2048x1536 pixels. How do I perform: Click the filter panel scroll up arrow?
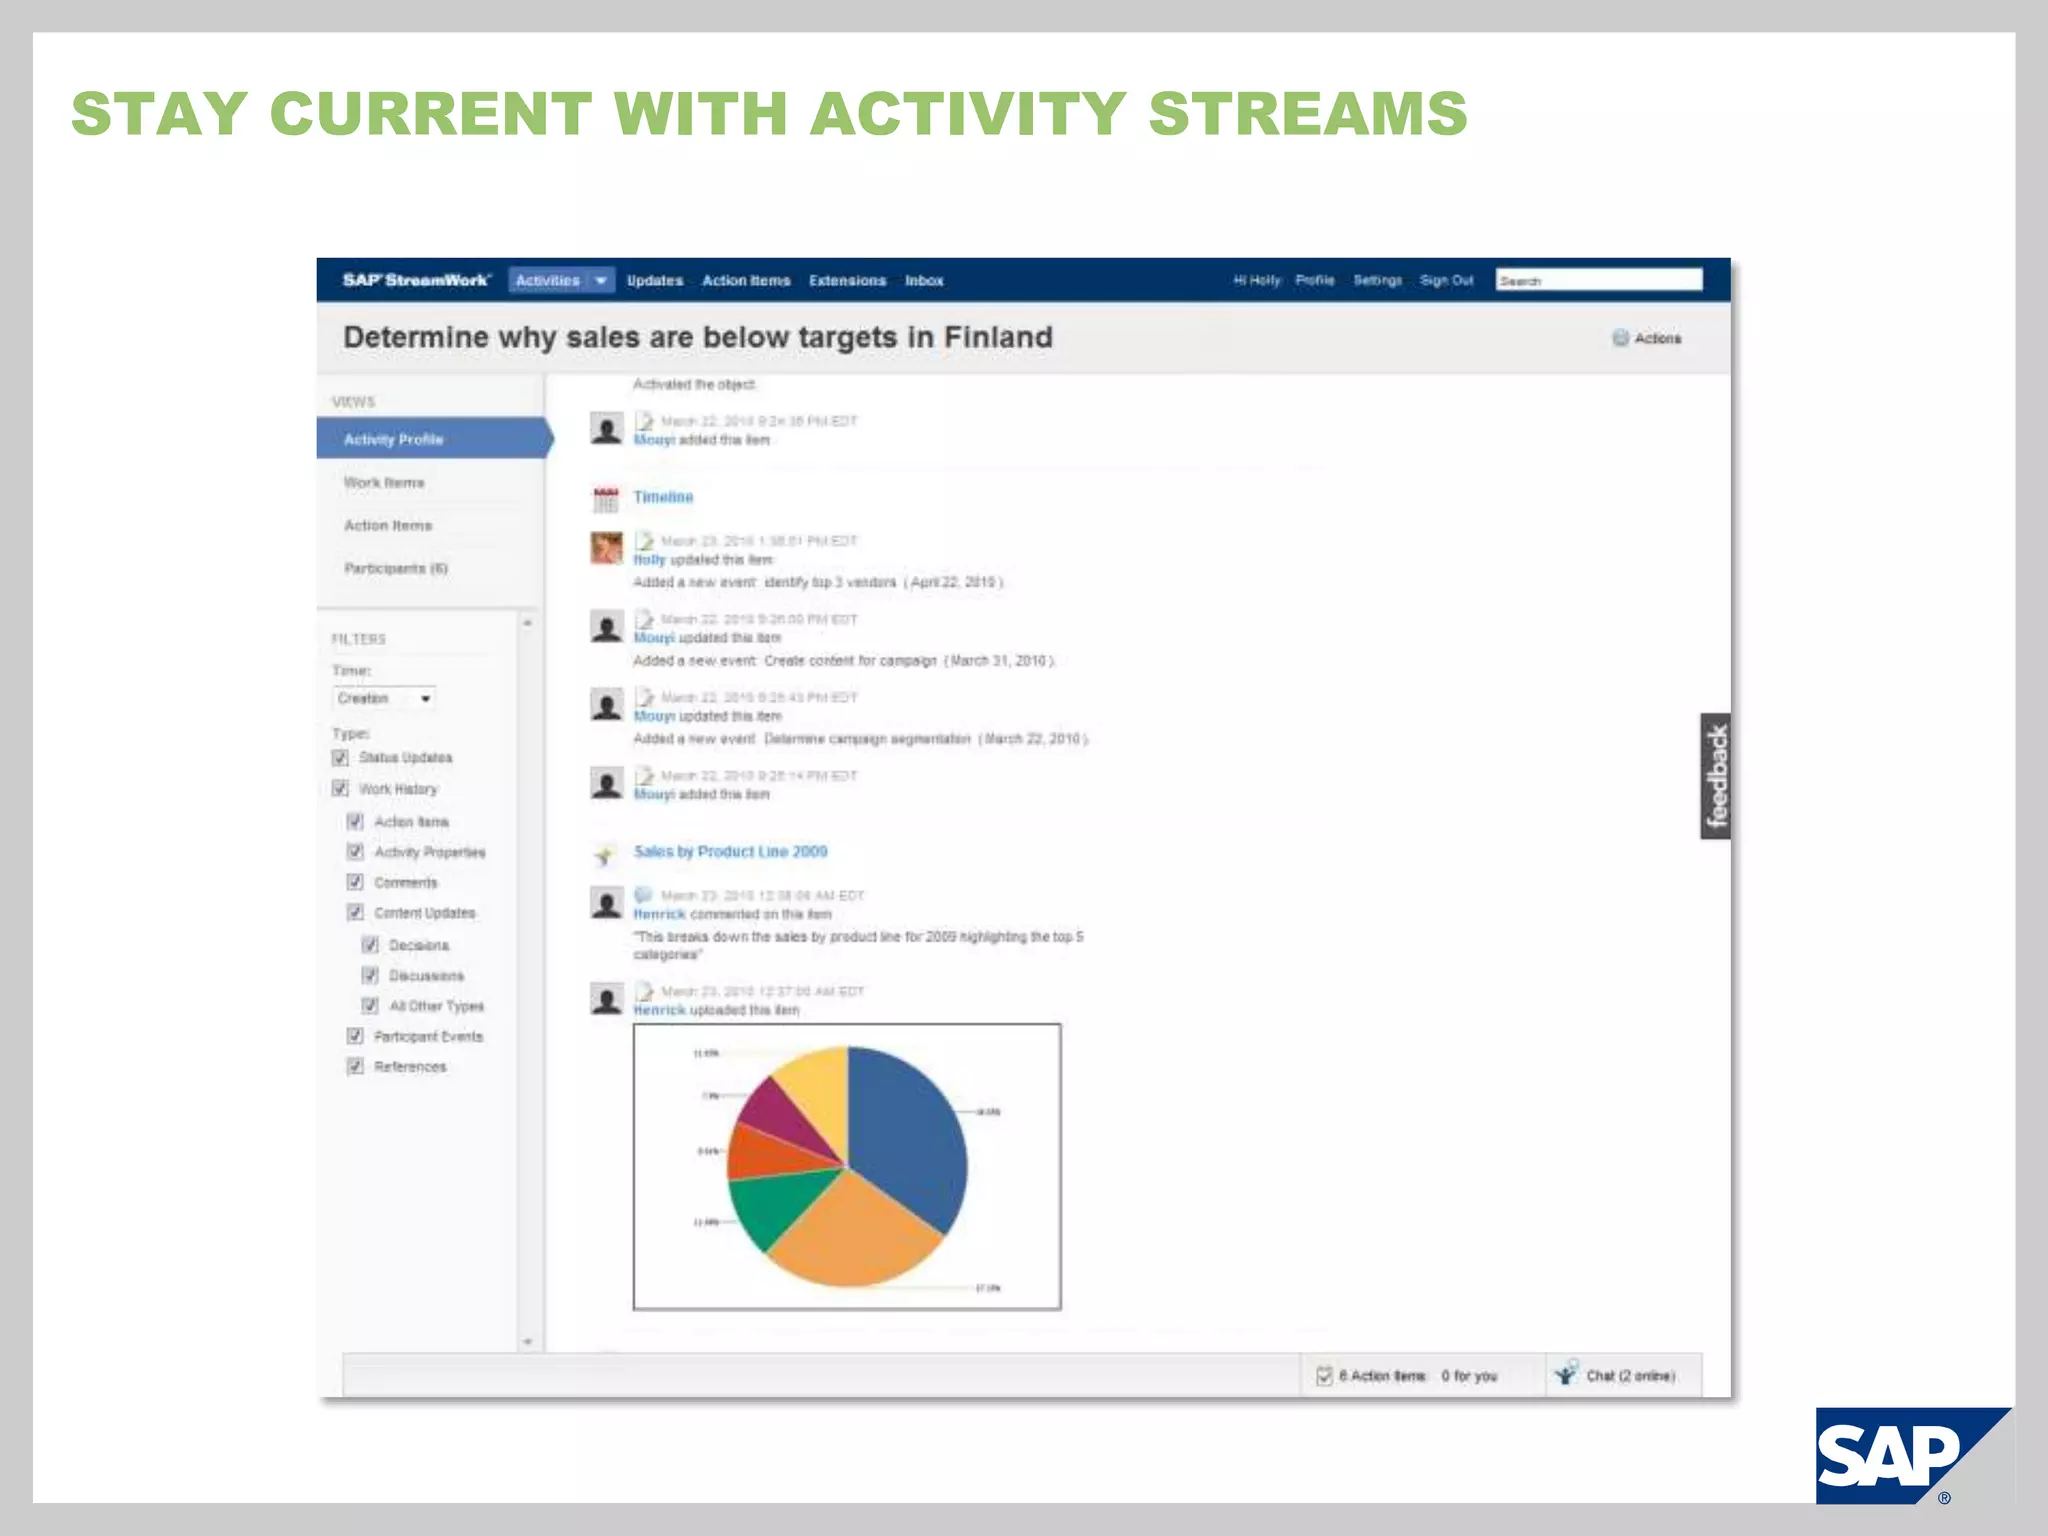[528, 623]
